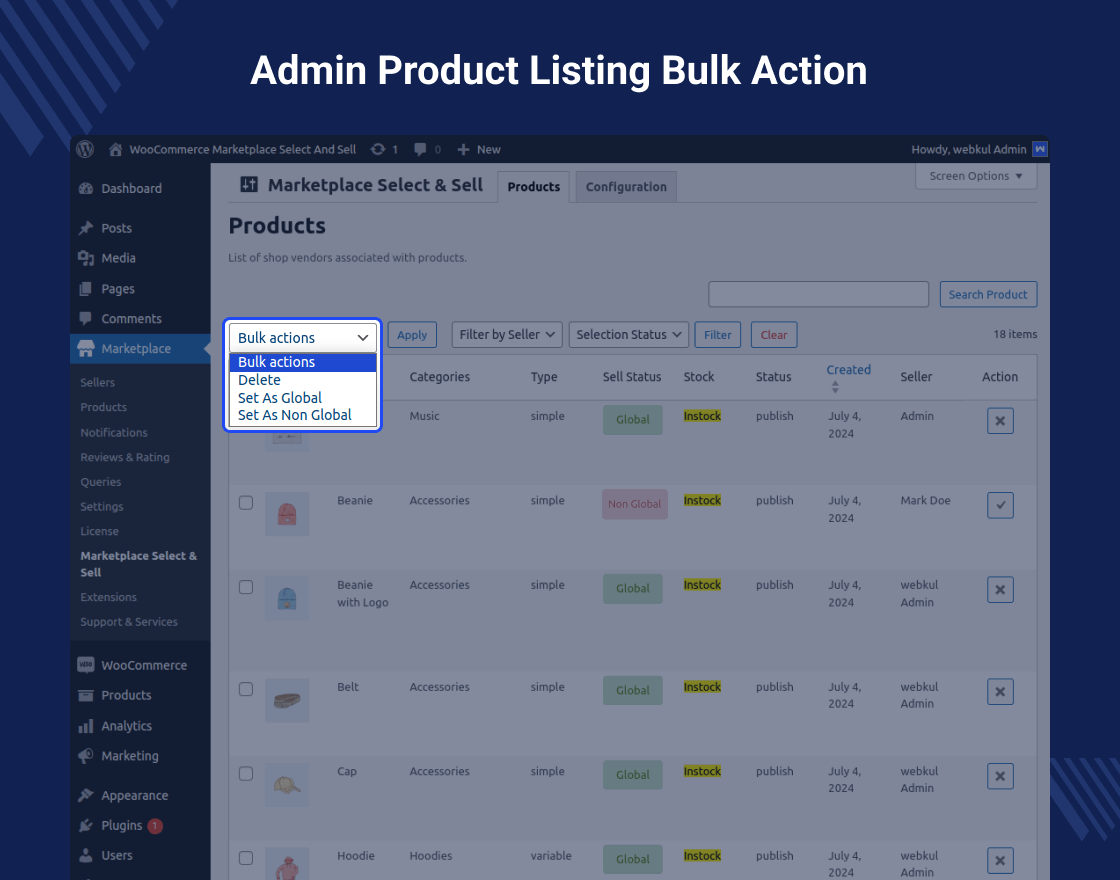The image size is (1120, 880).
Task: Switch to the Products tab
Action: 534,186
